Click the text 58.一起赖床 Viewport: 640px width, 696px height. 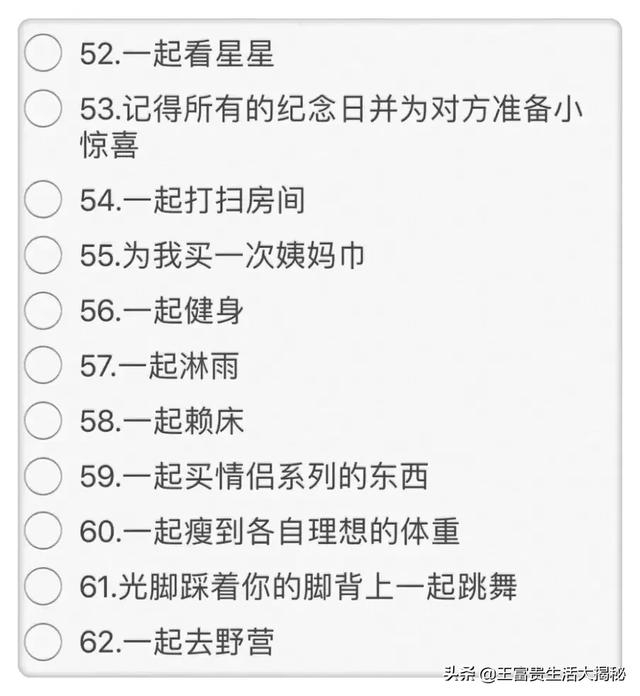(162, 421)
